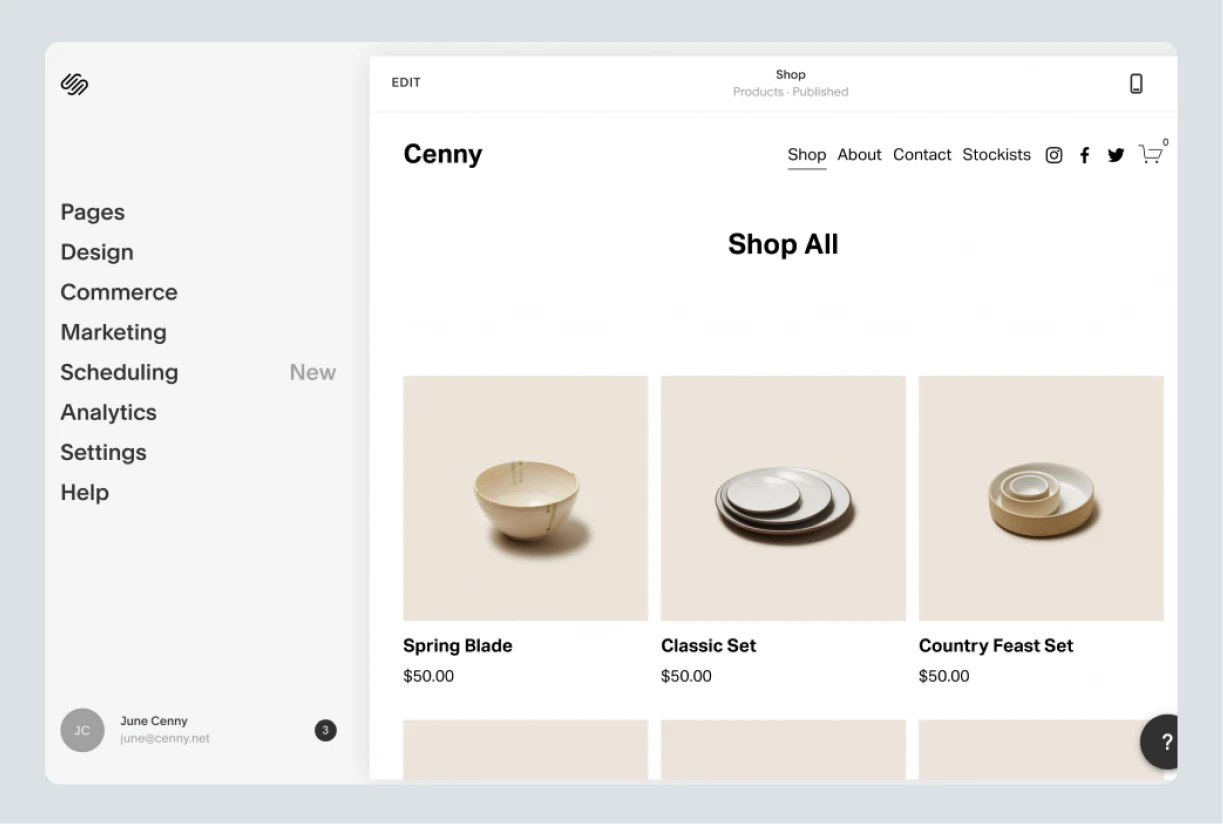Click the mobile preview icon
Viewport: 1223px width, 824px height.
pos(1136,84)
